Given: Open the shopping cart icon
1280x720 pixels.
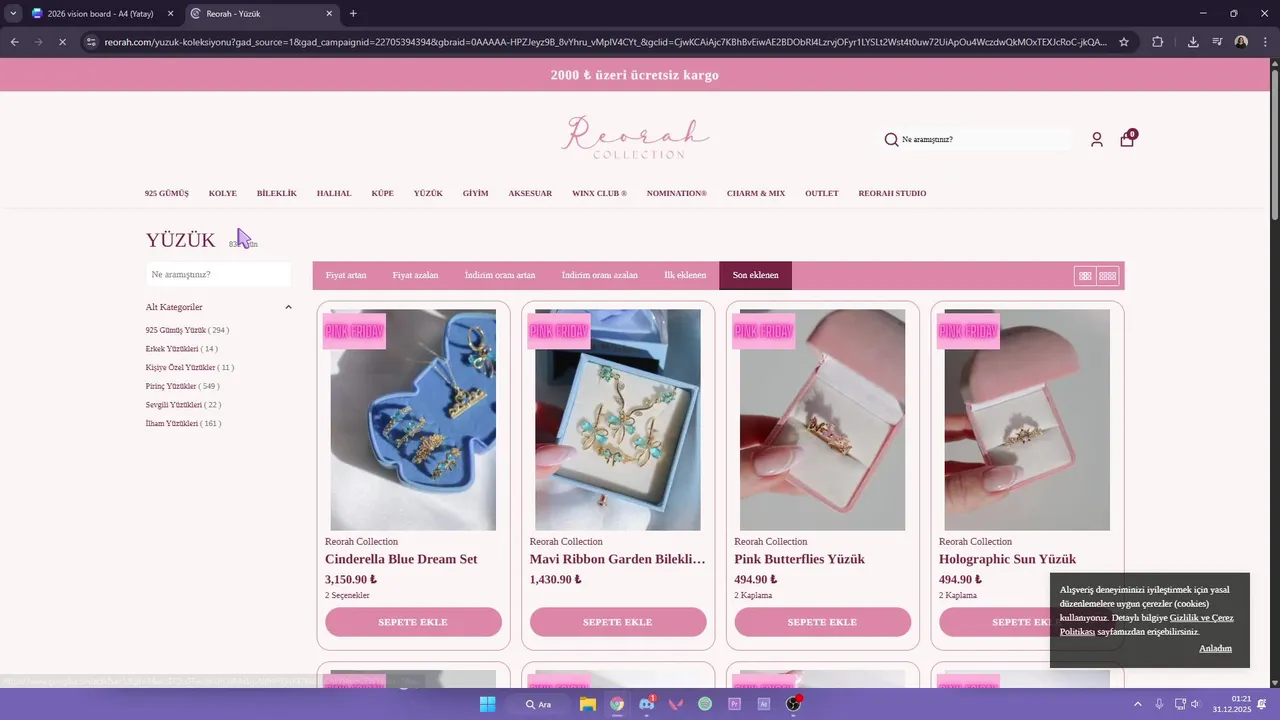Looking at the screenshot, I should coord(1127,140).
